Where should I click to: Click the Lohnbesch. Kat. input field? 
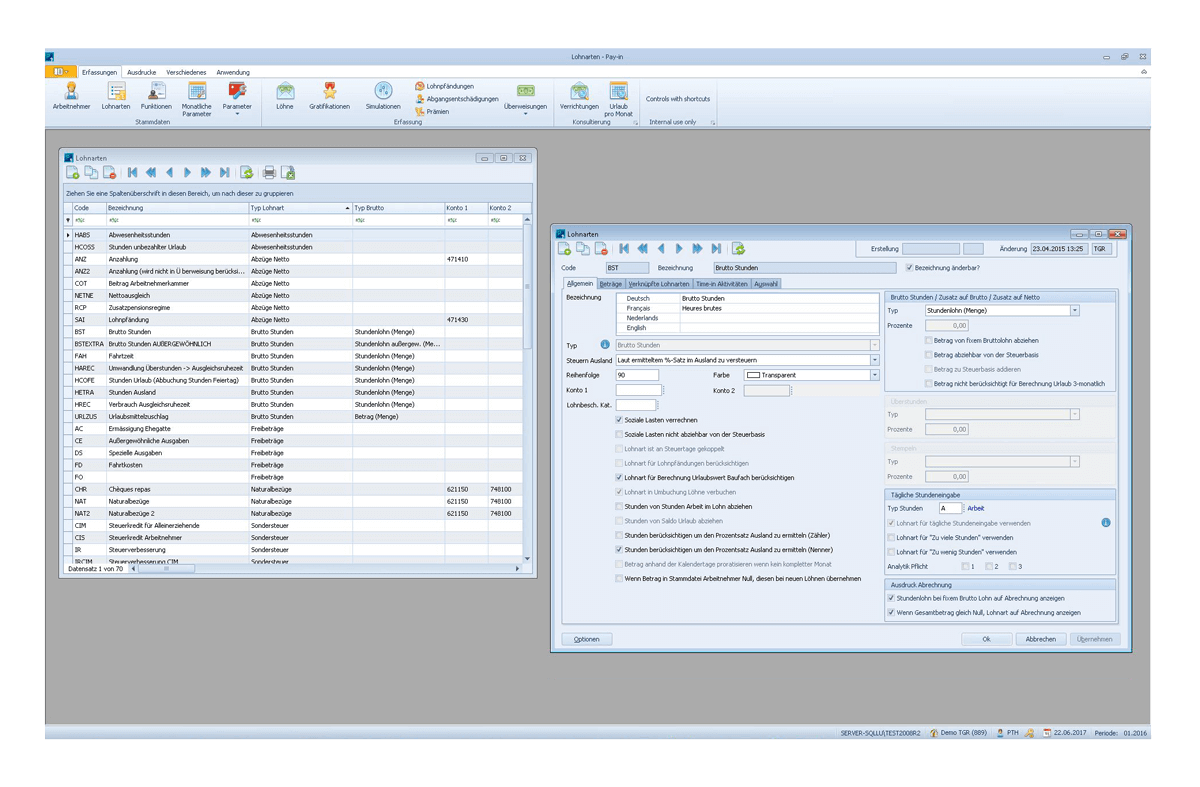click(x=636, y=405)
